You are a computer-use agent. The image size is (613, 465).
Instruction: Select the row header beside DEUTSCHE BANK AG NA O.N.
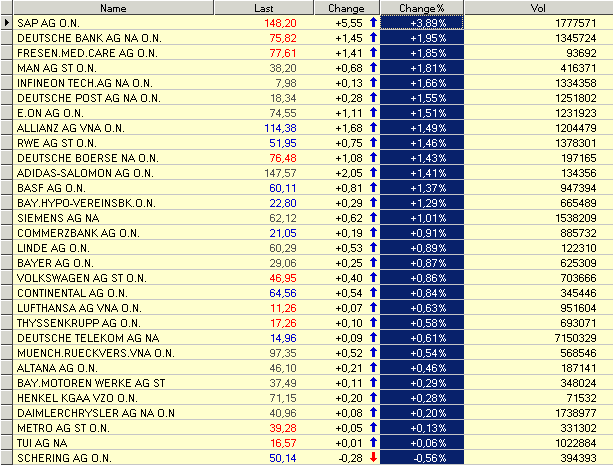click(x=6, y=38)
